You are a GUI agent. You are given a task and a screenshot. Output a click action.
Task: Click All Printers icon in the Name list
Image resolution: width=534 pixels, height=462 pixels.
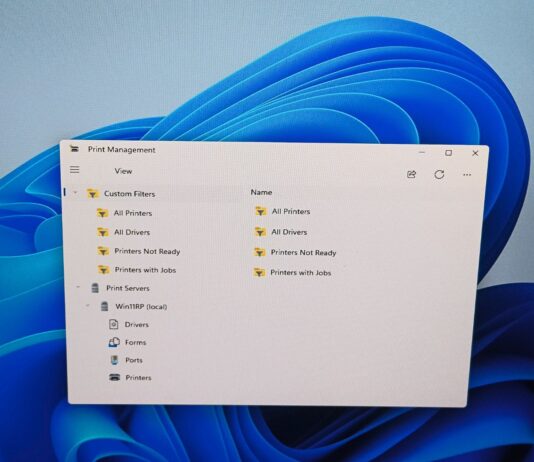[x=261, y=211]
